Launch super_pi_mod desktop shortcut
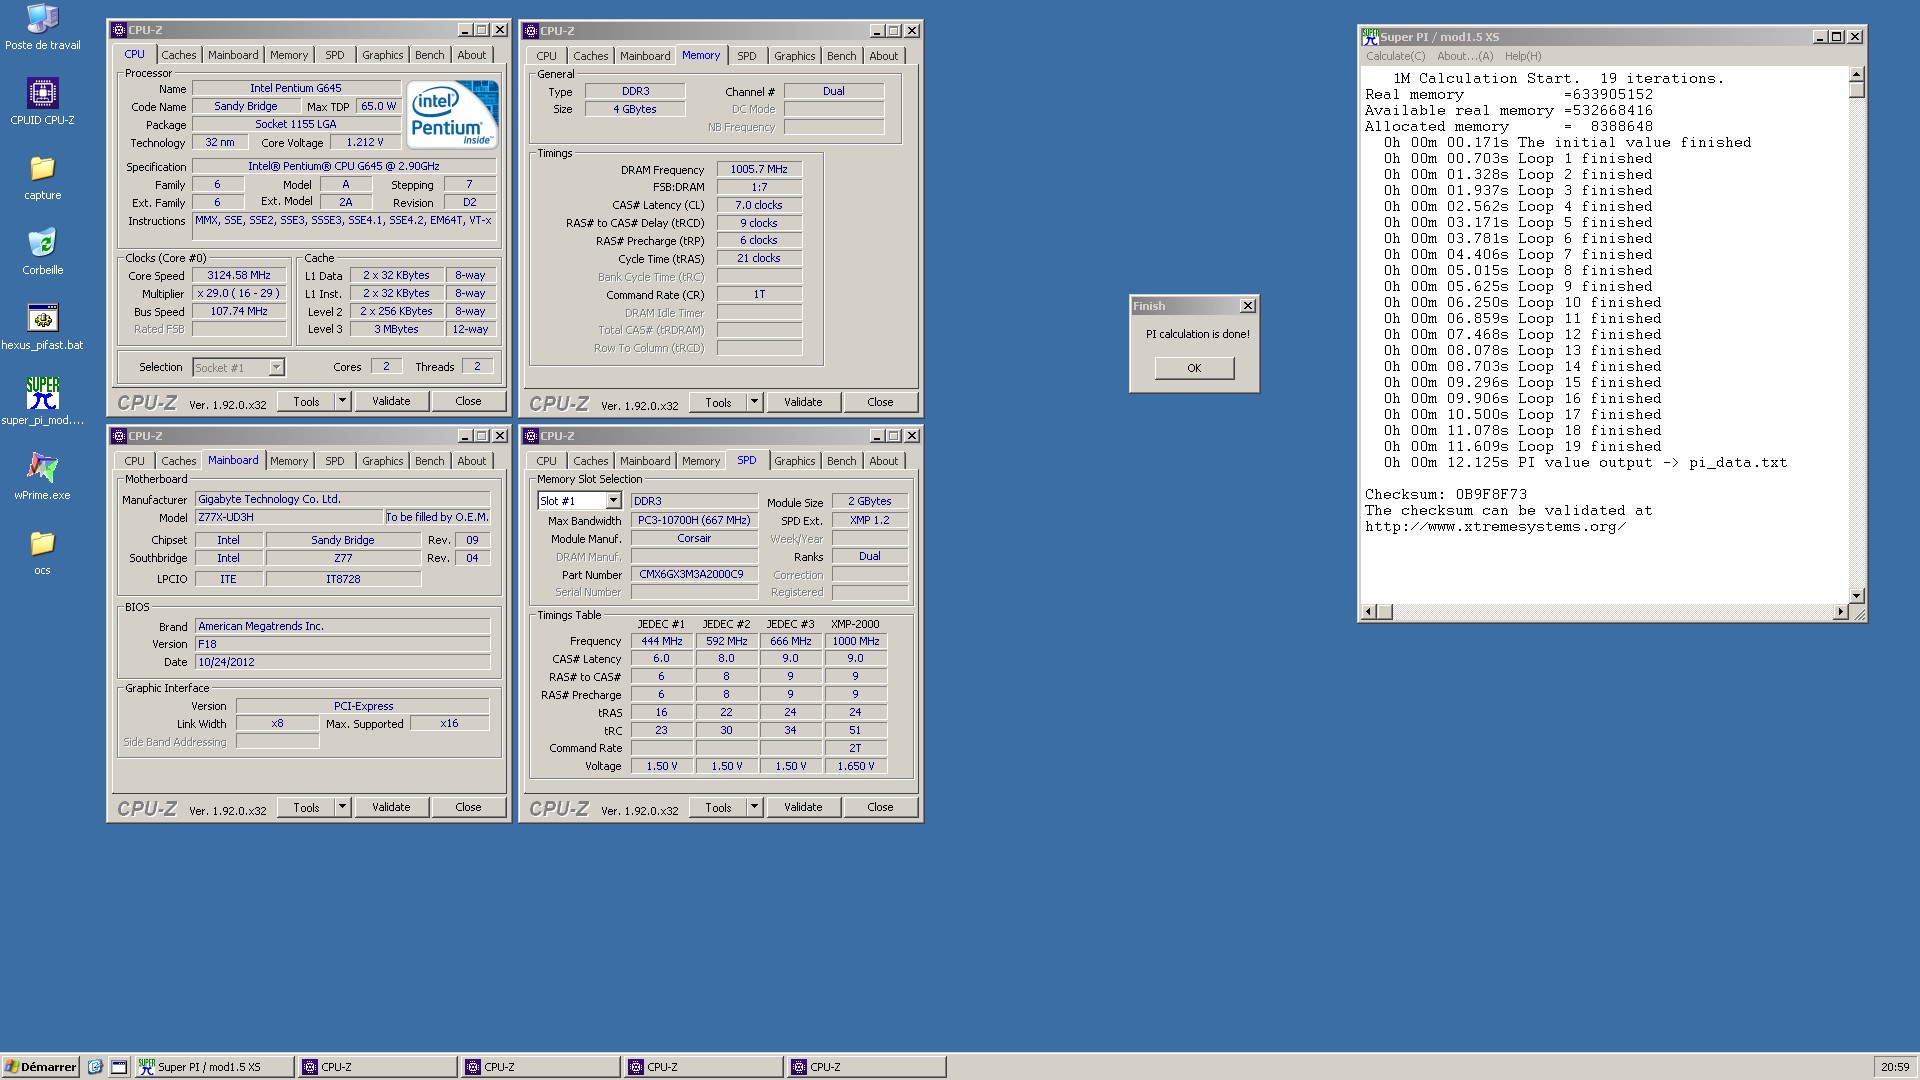 (42, 402)
